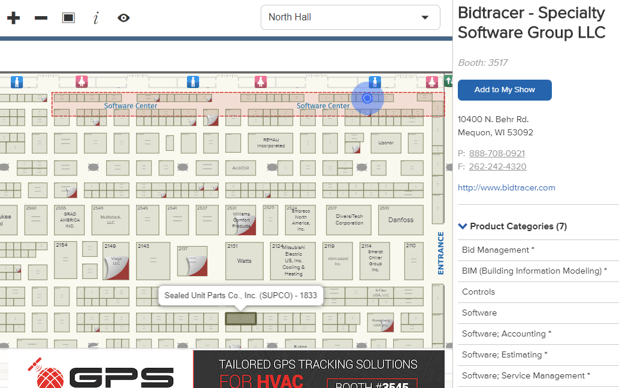Click the fit-to-screen rectangle icon
Screen dimensions: 619x388
(x=68, y=18)
